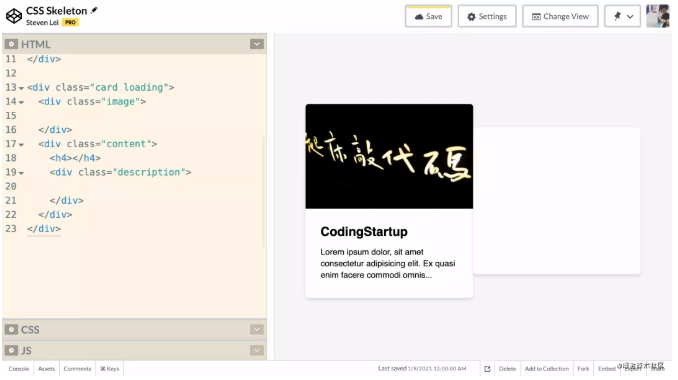Fold the image div at line 14
Viewport: 678px width, 380px height.
(x=21, y=102)
